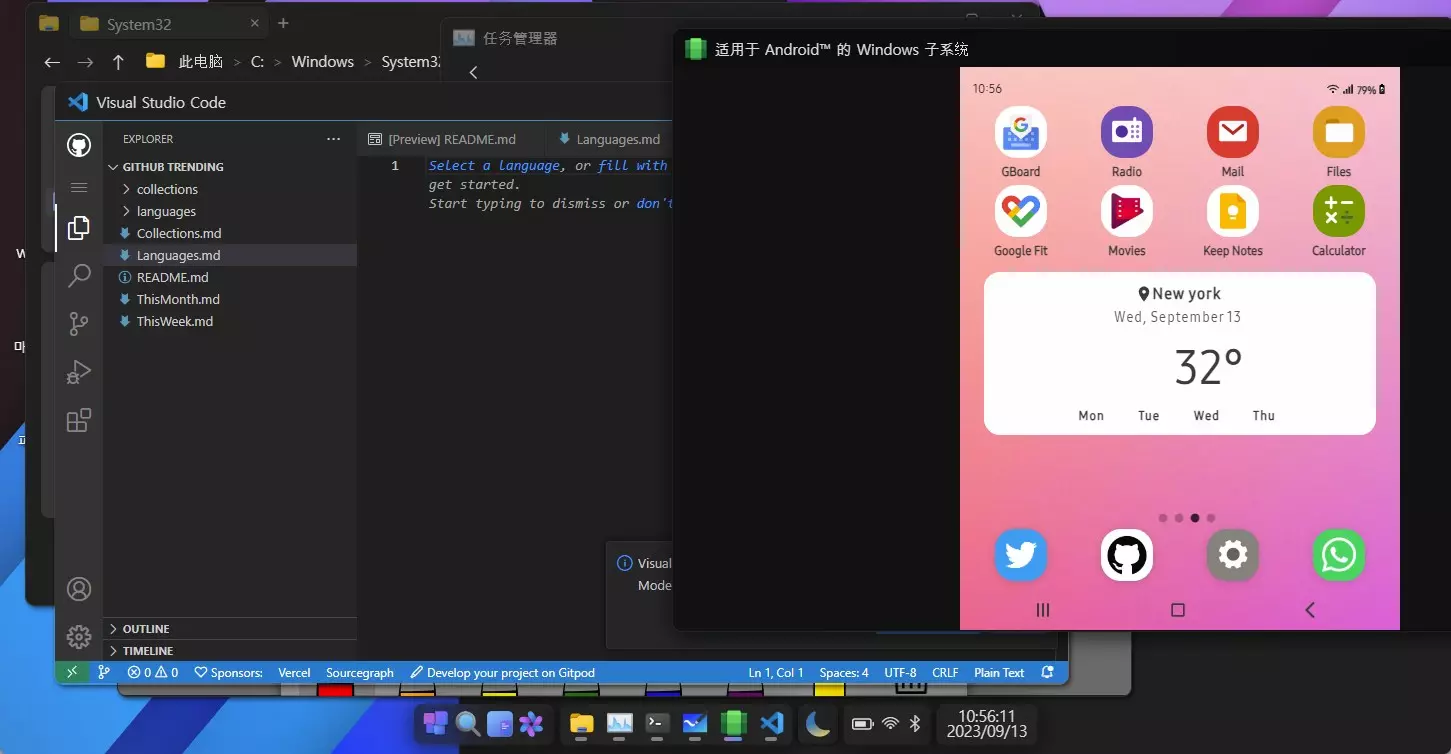1451x754 pixels.
Task: Open the GitHub view in VS Code activity bar
Action: coord(79,146)
